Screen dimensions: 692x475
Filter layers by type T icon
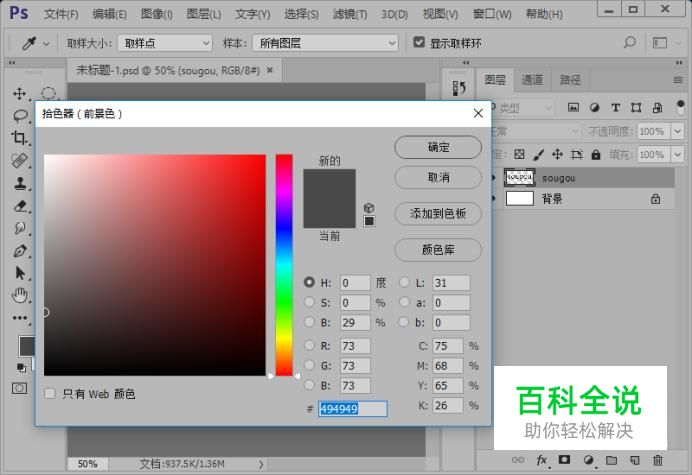[615, 107]
